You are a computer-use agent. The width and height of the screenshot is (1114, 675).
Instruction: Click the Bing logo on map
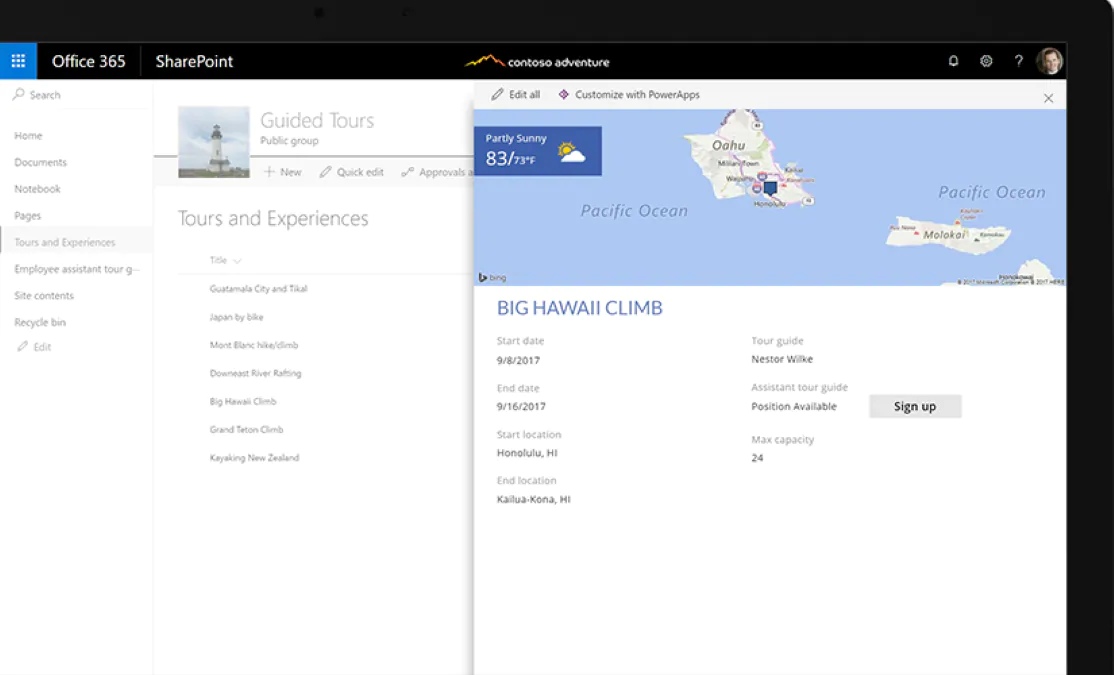[x=492, y=278]
